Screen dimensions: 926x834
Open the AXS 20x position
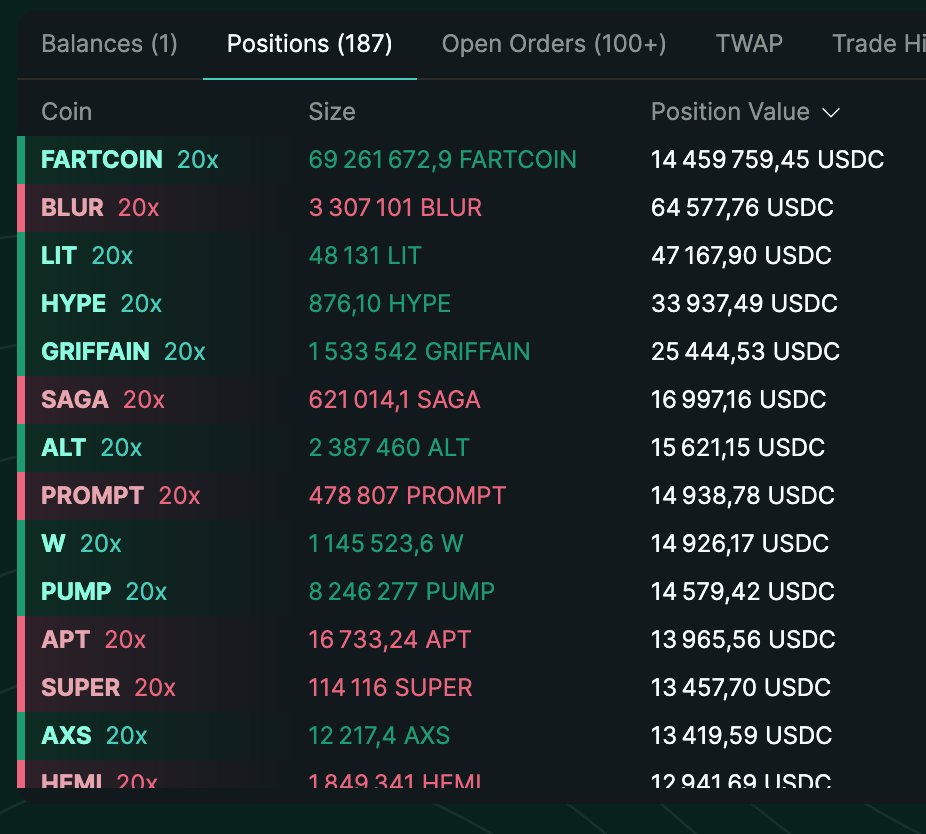[94, 735]
